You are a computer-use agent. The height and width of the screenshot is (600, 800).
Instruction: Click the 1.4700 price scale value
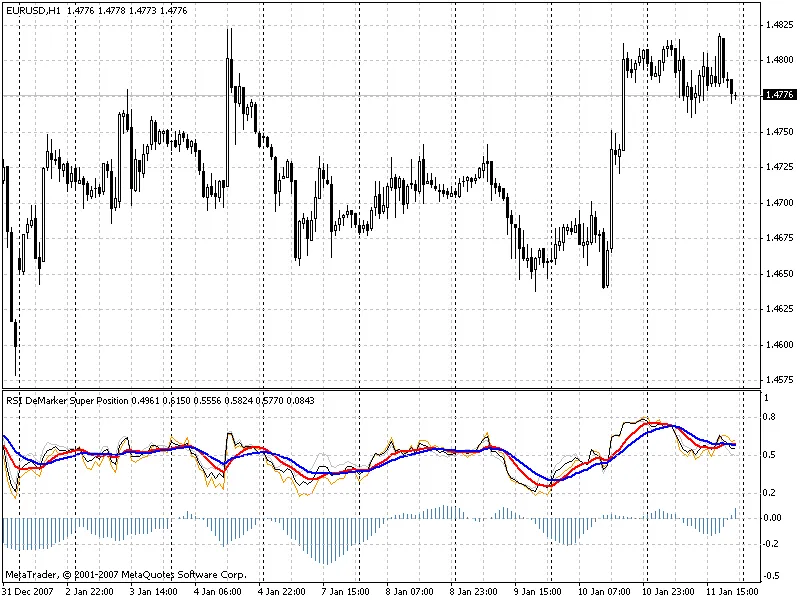(x=776, y=203)
